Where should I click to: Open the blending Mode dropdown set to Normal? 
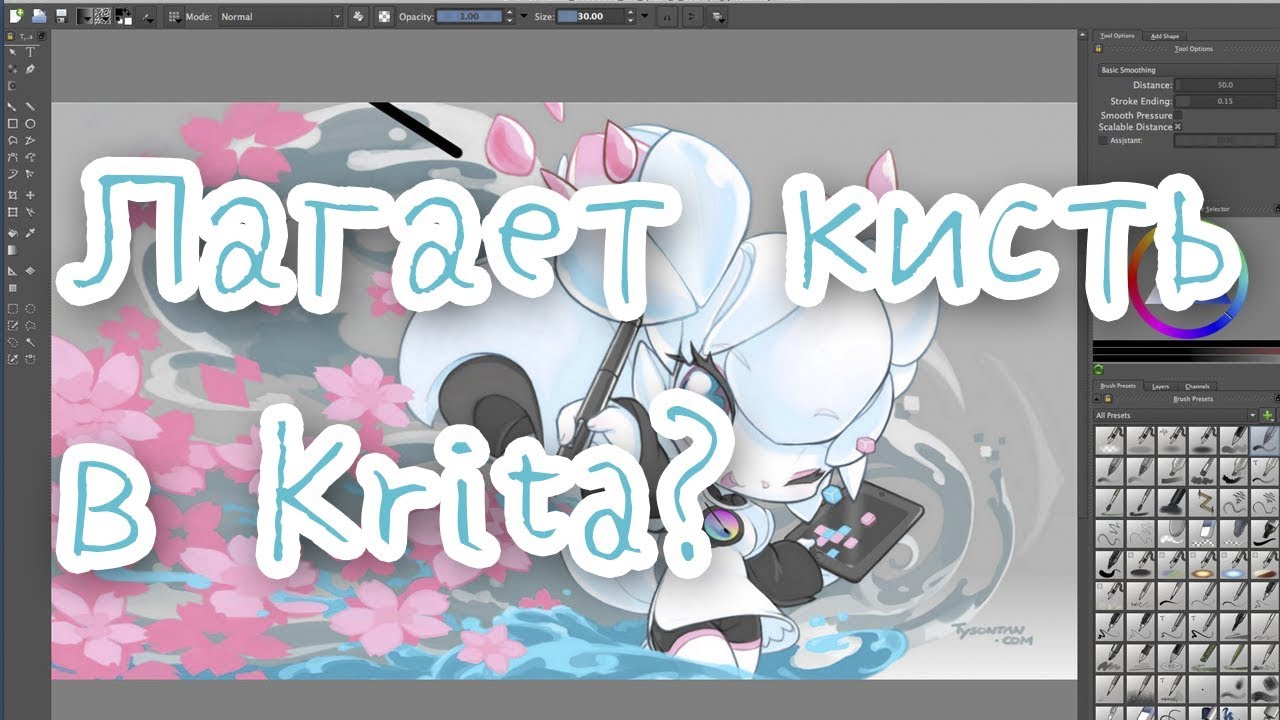pos(279,17)
